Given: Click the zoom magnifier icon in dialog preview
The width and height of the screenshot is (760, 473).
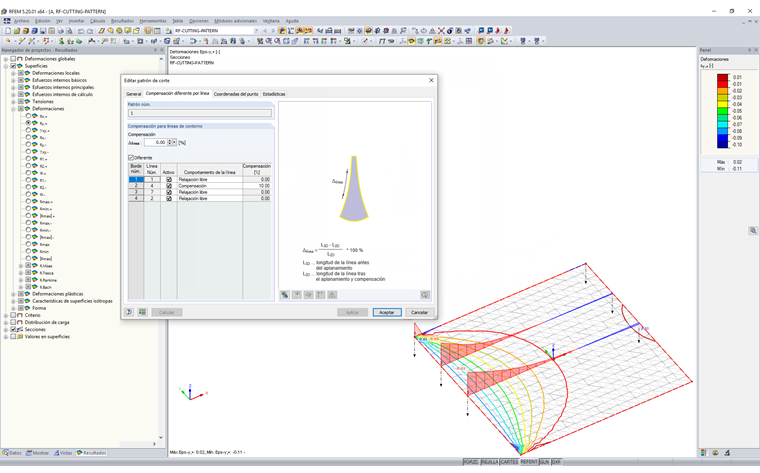Looking at the screenshot, I should click(425, 295).
